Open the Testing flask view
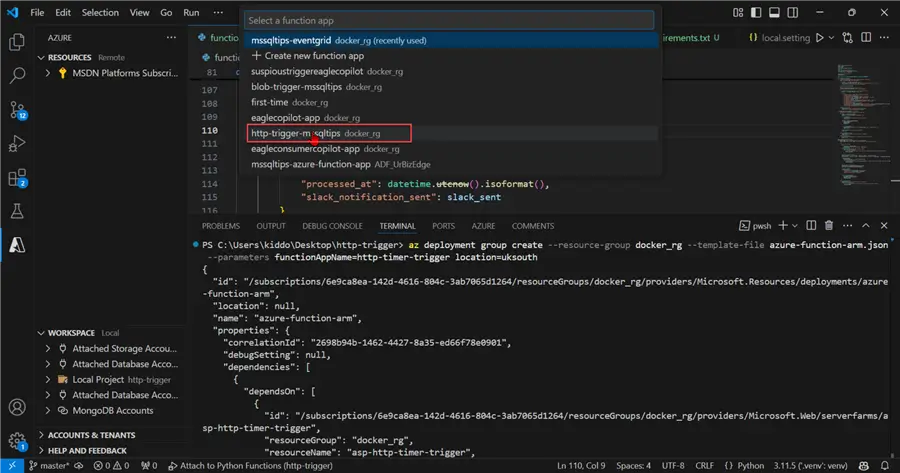 click(17, 211)
